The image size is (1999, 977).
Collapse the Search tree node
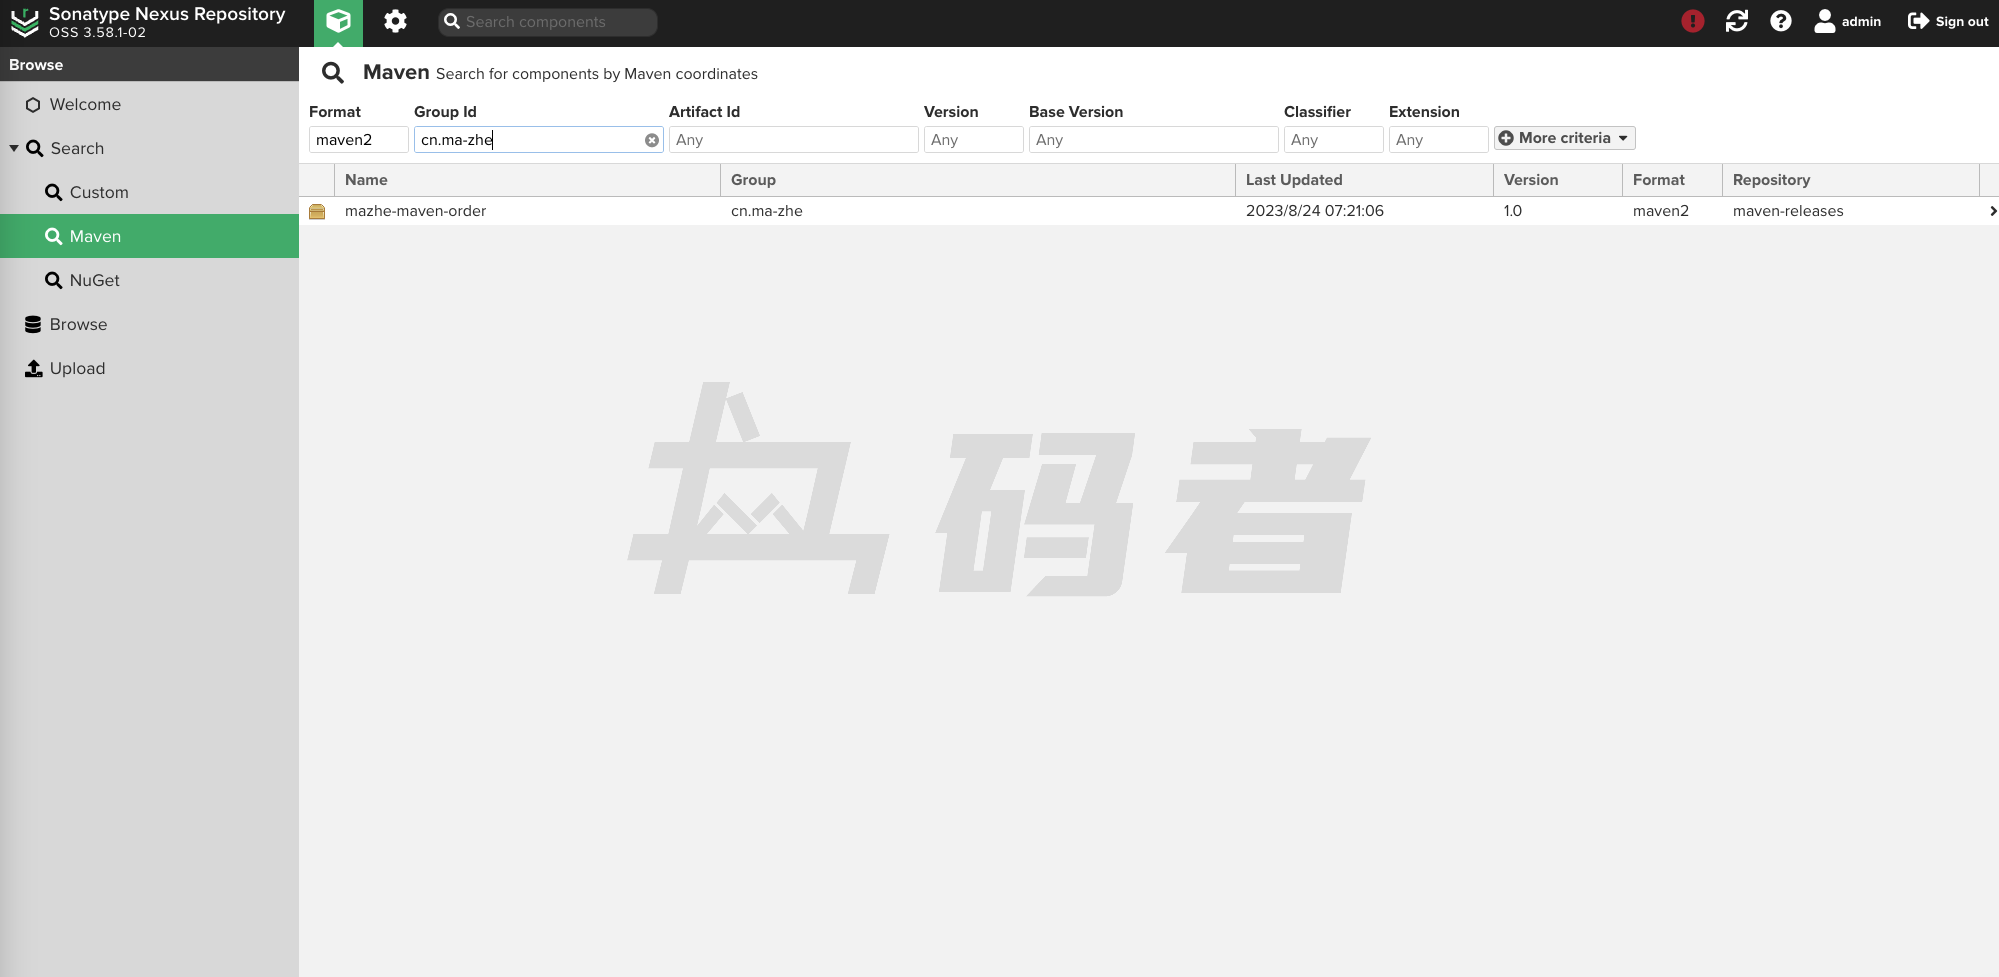click(x=14, y=148)
